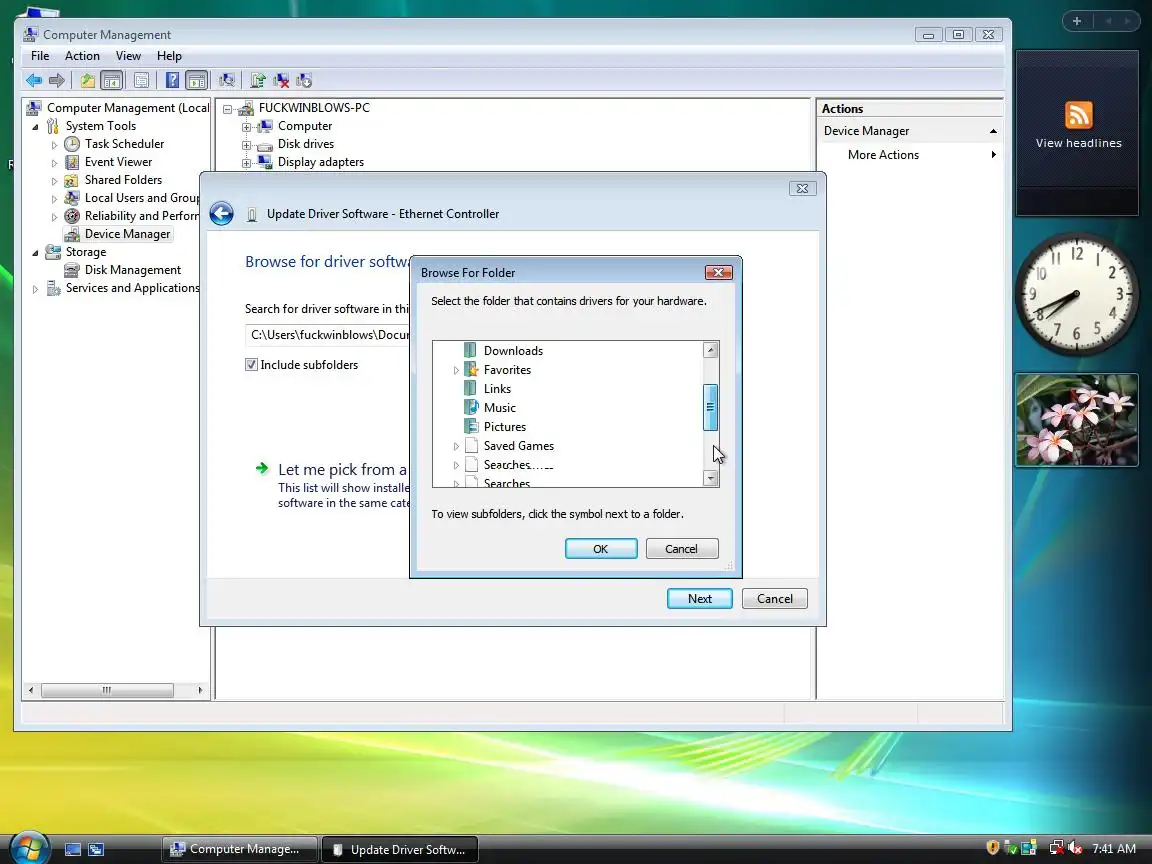Click Cancel in Update Driver Software wizard
Viewport: 1152px width, 864px height.
coord(774,599)
